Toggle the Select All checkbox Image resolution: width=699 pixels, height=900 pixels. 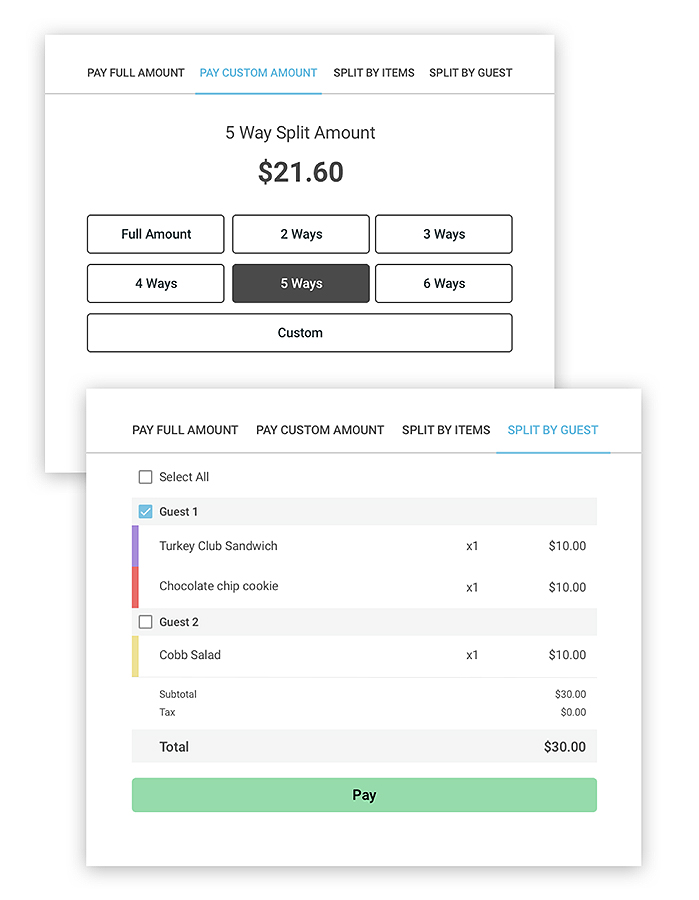(x=145, y=477)
